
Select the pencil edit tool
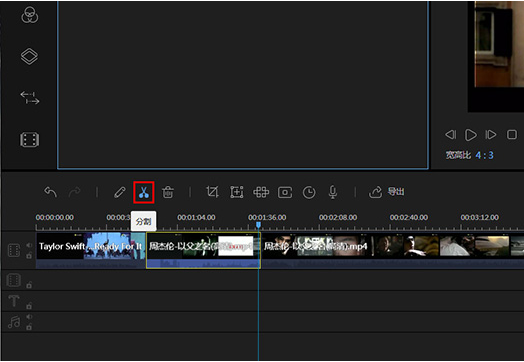click(120, 192)
